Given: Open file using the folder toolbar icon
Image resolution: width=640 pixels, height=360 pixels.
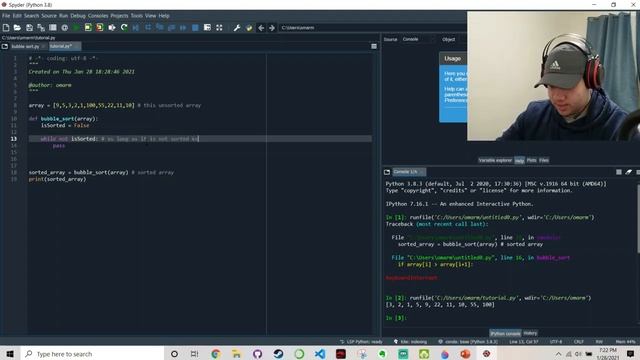Looking at the screenshot, I should [x=17, y=27].
